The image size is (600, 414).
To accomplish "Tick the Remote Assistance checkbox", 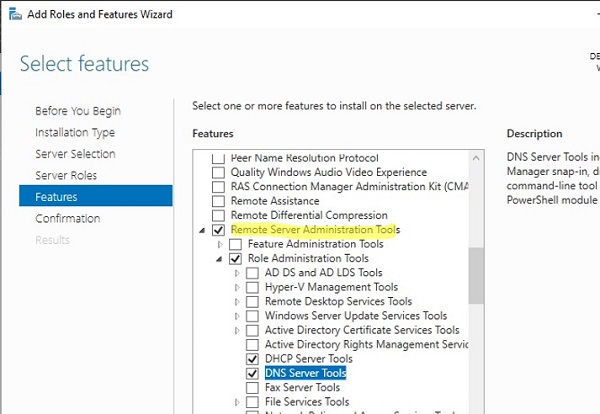I will [219, 201].
